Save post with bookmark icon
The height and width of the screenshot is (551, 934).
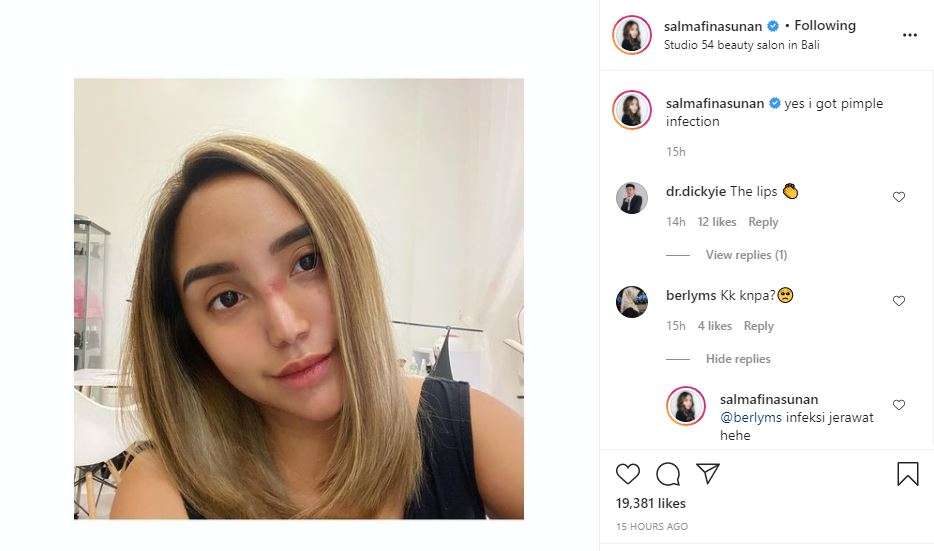tap(907, 474)
